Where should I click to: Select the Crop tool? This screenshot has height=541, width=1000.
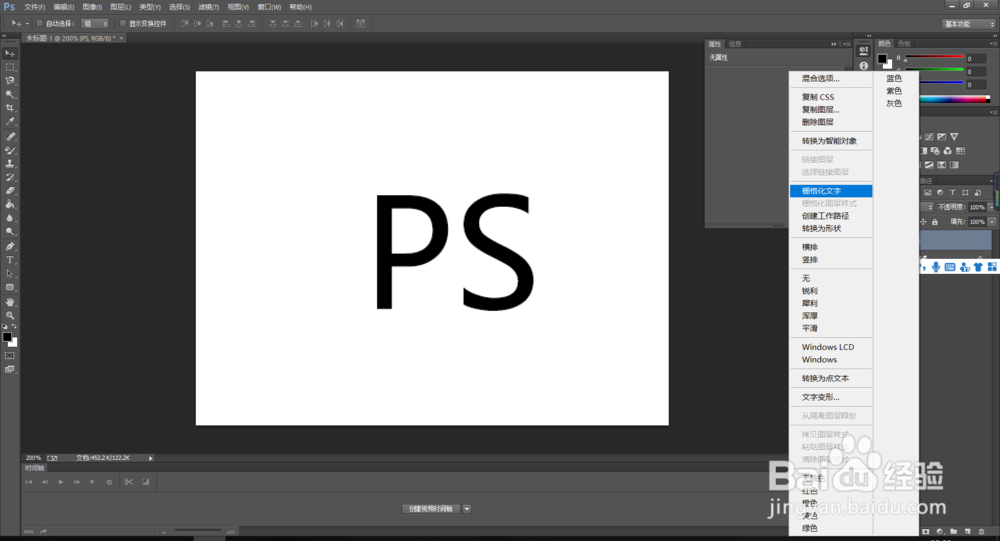click(10, 108)
